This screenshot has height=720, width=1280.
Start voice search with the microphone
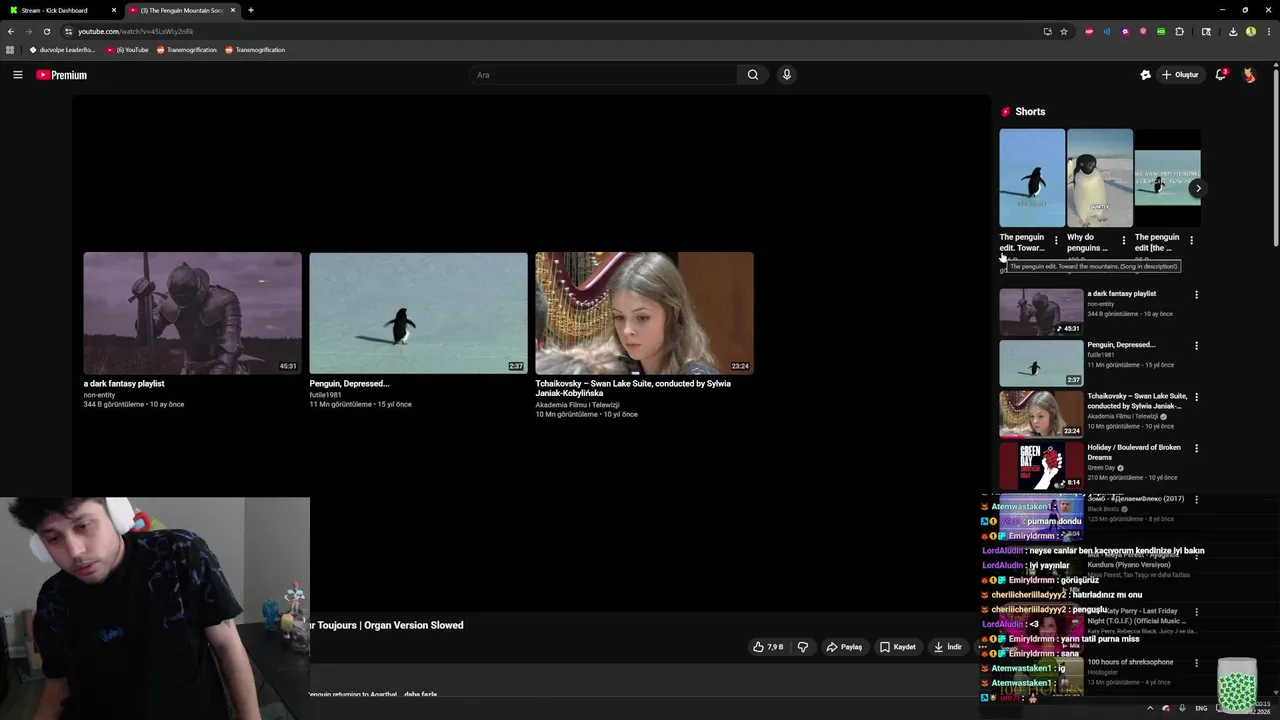point(787,75)
